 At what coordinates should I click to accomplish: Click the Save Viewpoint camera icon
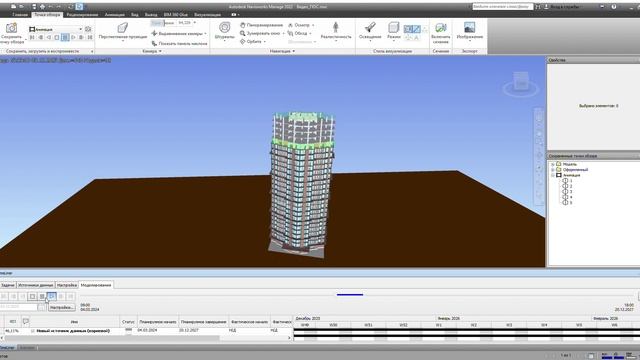(11, 28)
